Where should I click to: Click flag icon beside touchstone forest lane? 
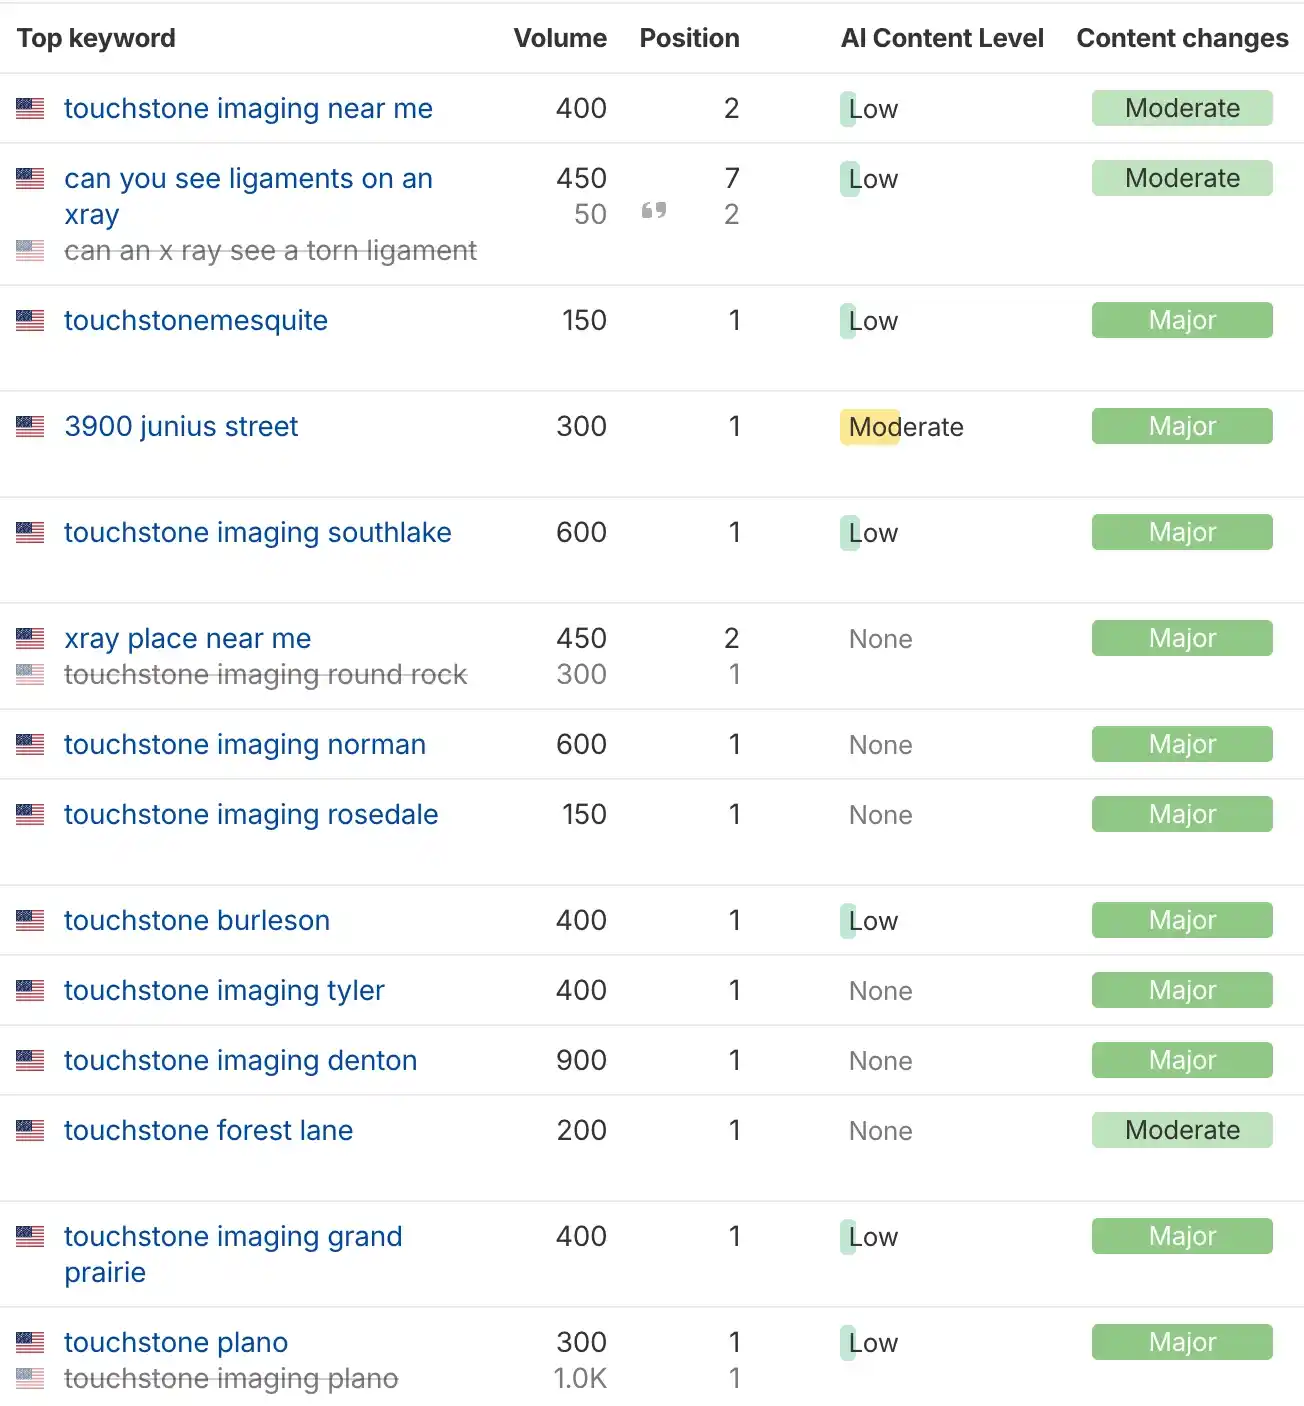point(30,1131)
